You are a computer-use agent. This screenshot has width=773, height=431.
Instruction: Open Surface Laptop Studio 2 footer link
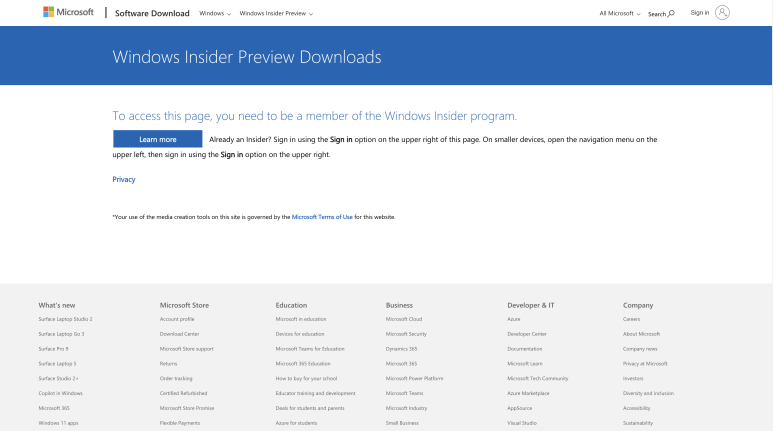[66, 319]
